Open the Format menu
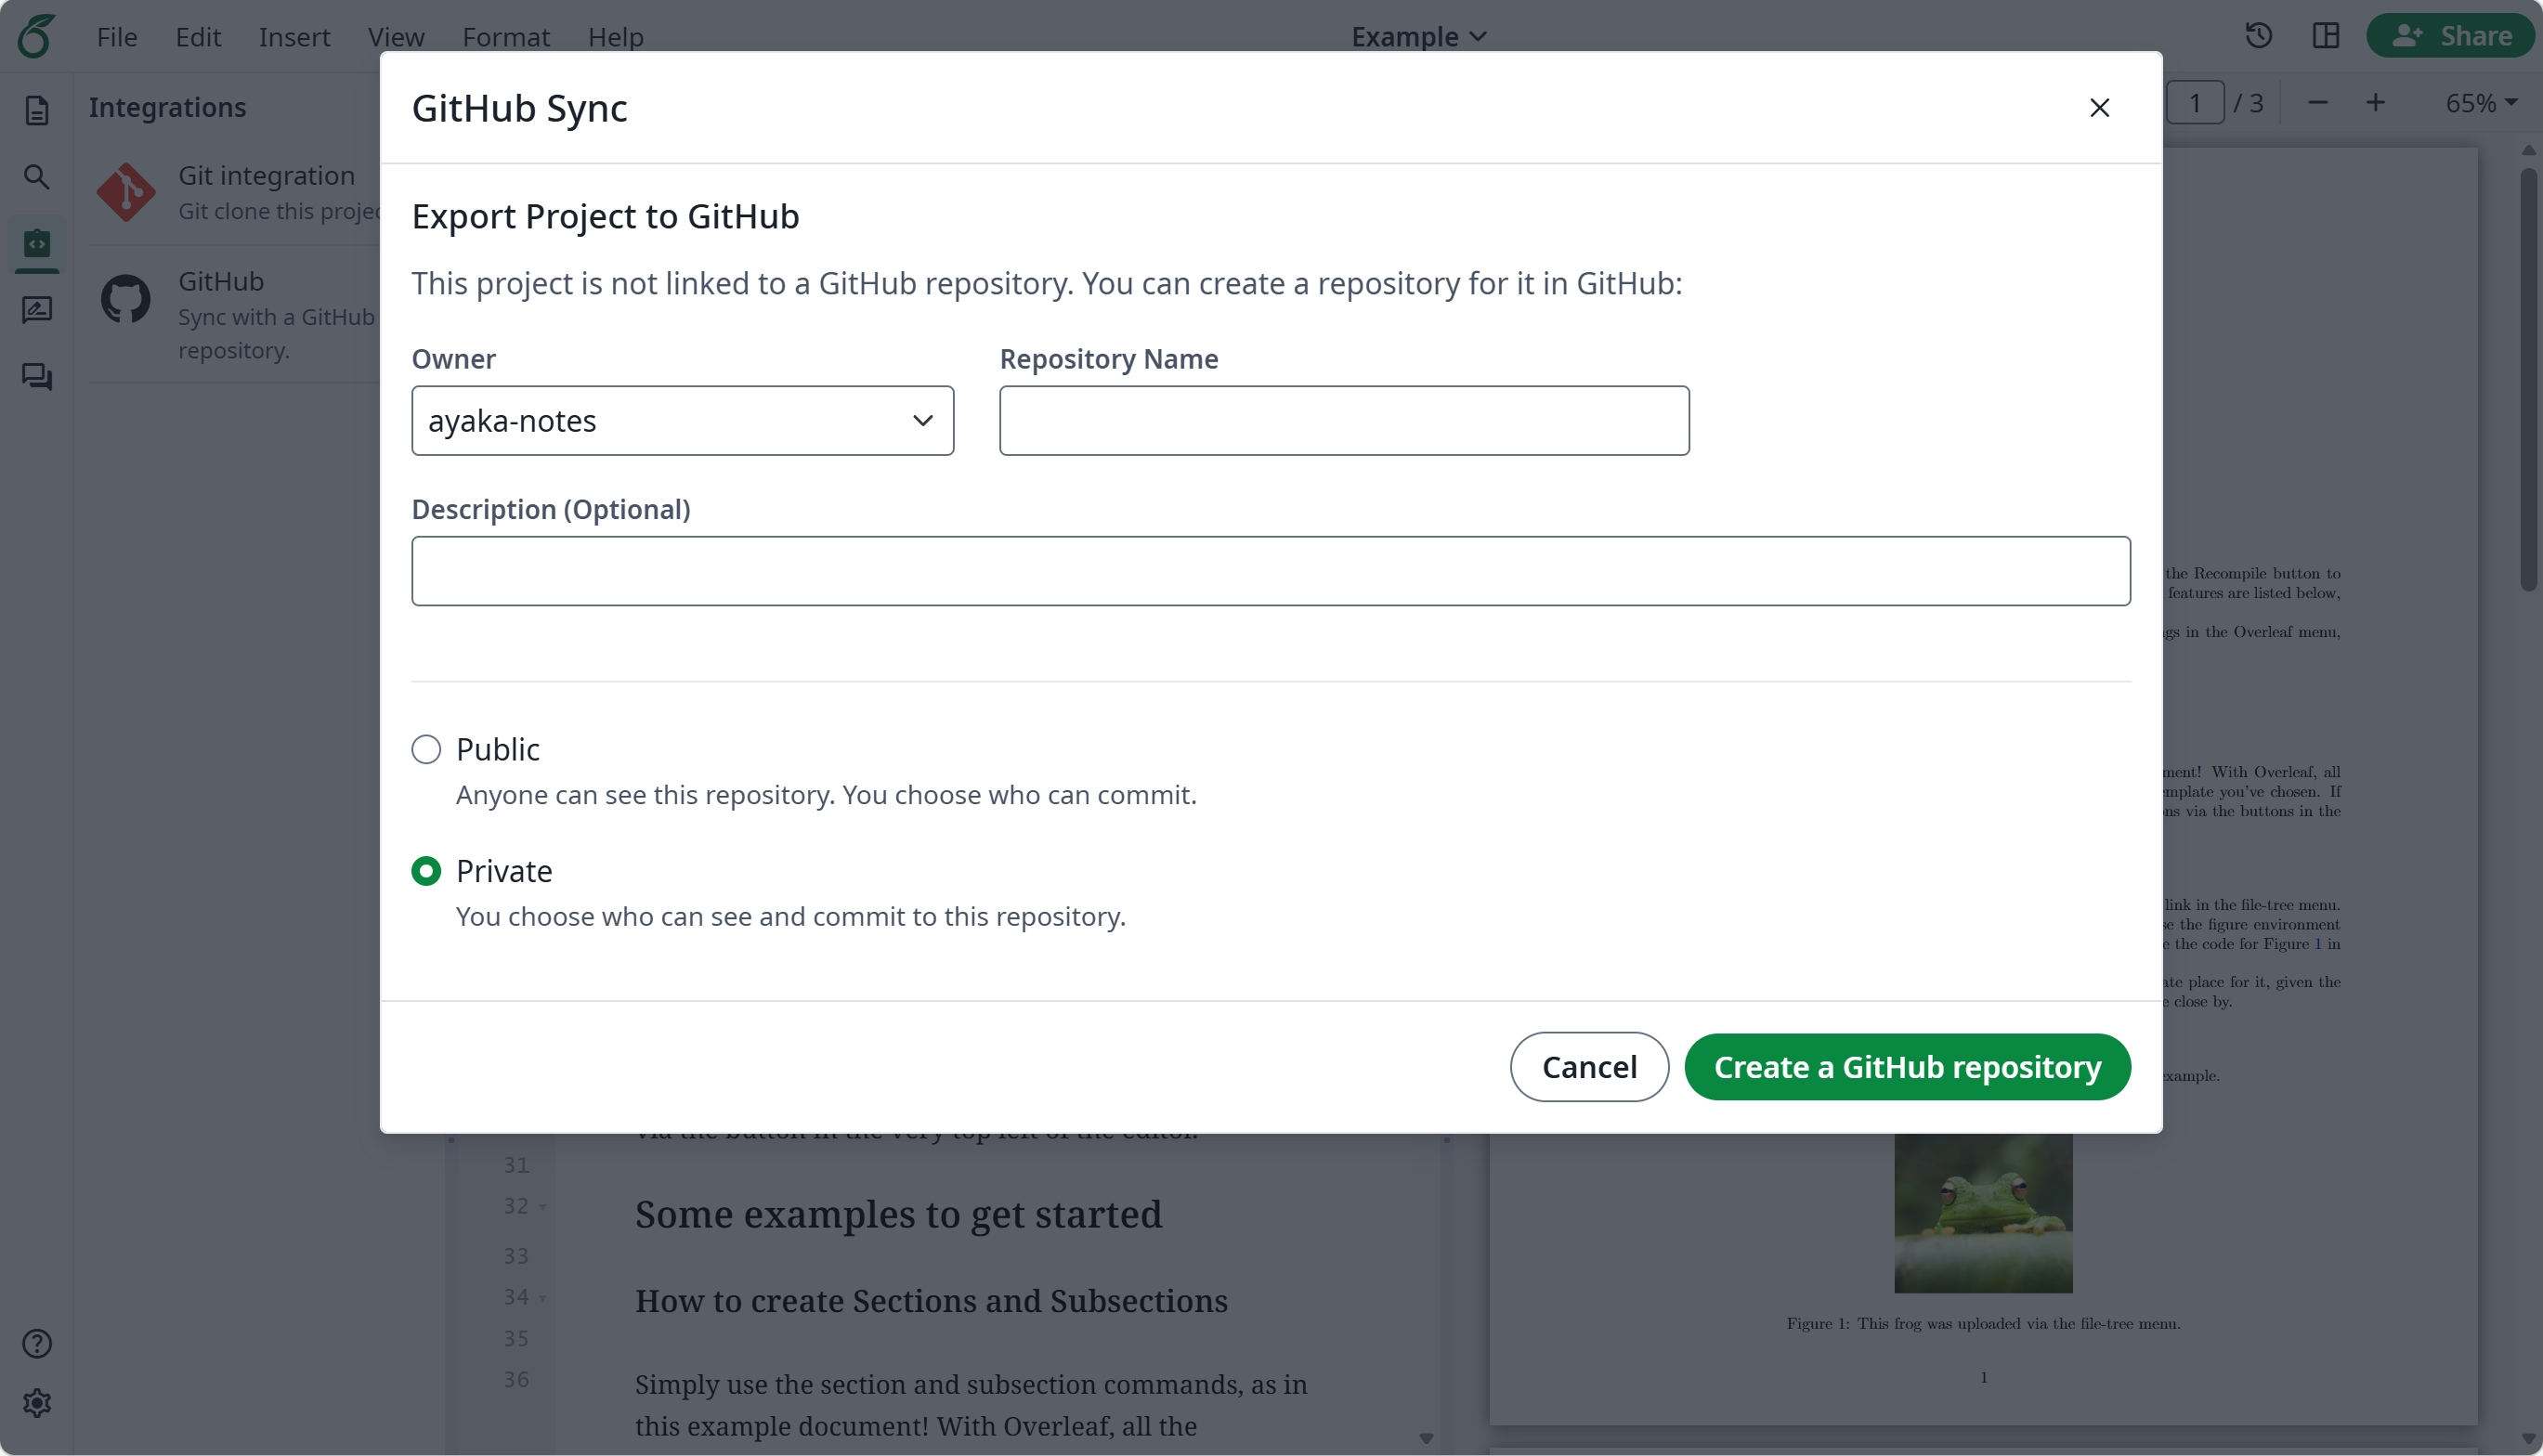This screenshot has height=1456, width=2543. (505, 37)
